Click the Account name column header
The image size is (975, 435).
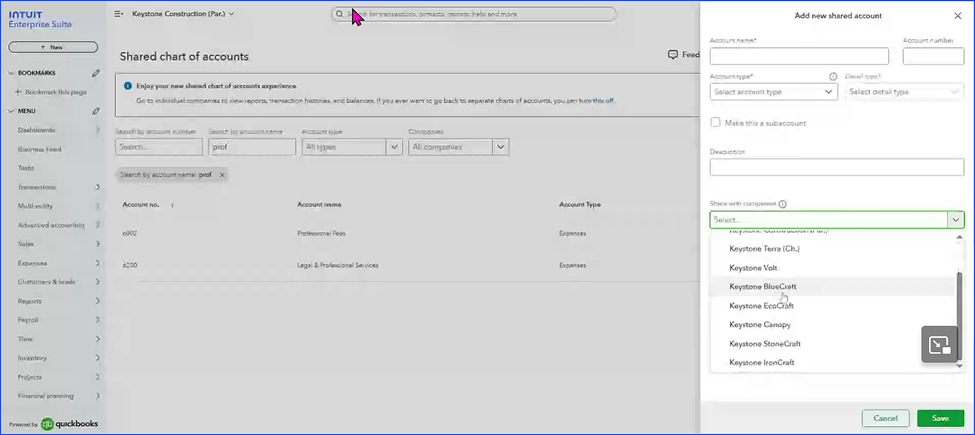(320, 204)
